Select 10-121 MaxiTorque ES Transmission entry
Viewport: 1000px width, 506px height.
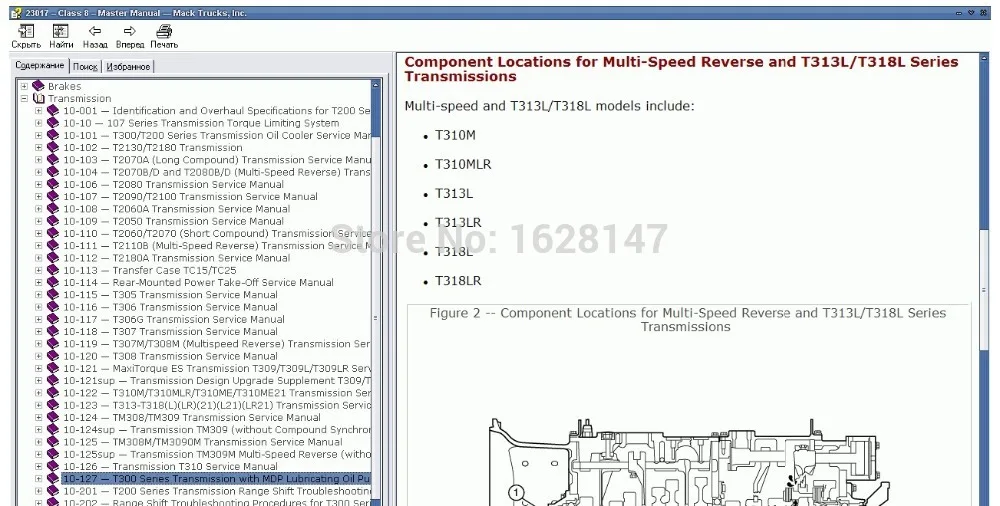pyautogui.click(x=217, y=368)
